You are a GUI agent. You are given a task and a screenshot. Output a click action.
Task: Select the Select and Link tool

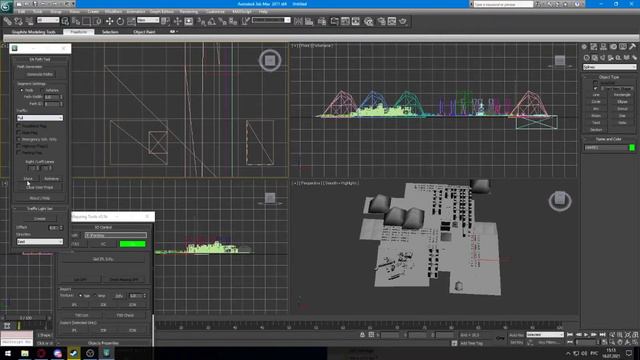(7, 21)
